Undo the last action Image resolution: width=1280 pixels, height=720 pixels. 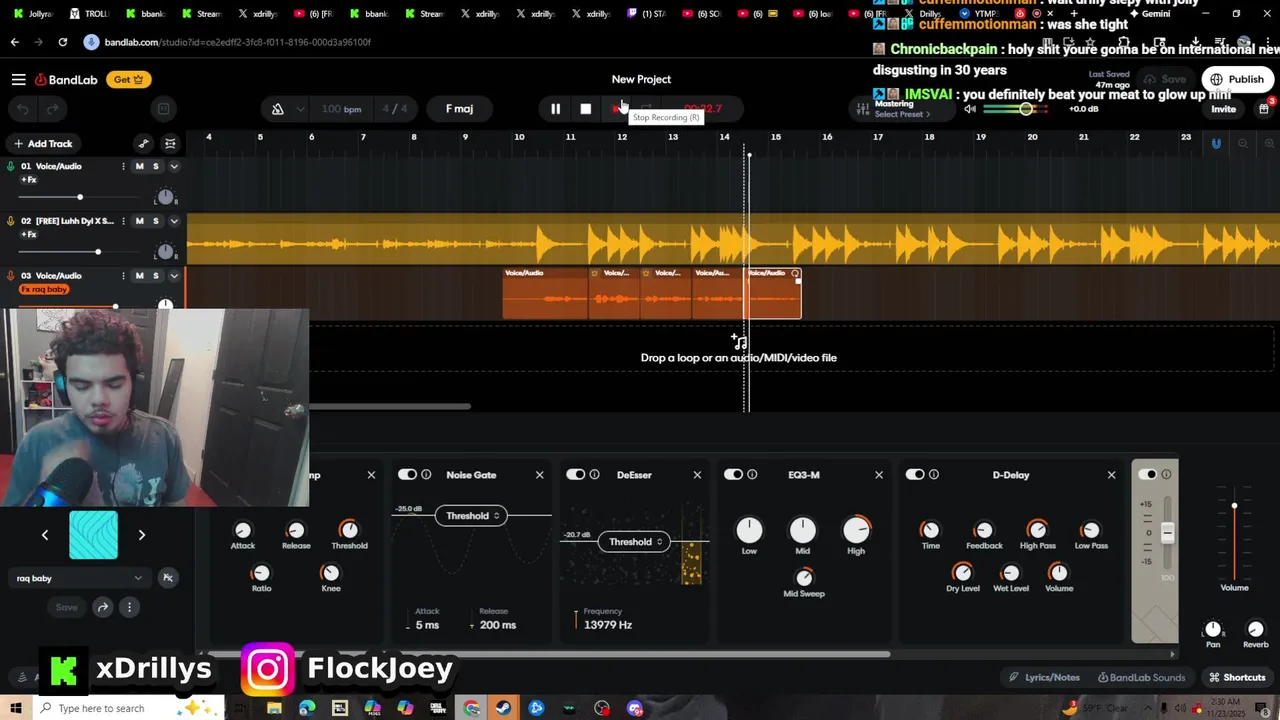coord(23,109)
